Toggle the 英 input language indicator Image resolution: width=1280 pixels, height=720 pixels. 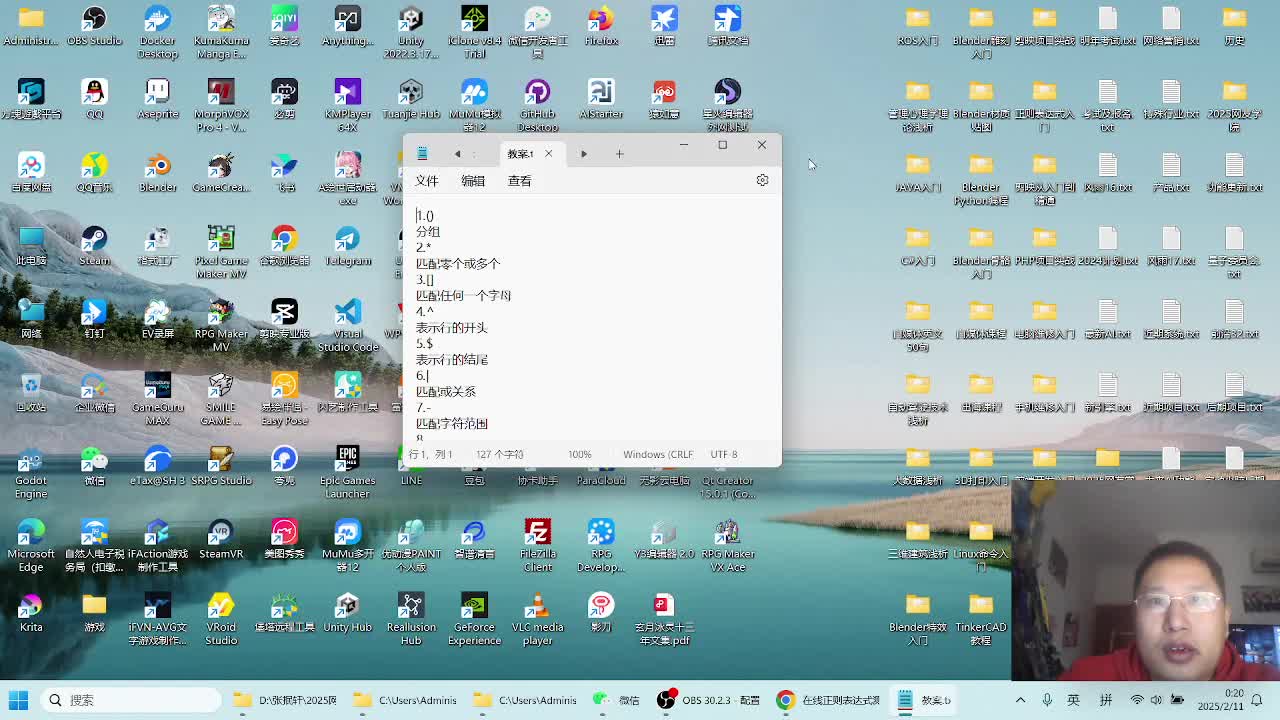tap(1074, 700)
